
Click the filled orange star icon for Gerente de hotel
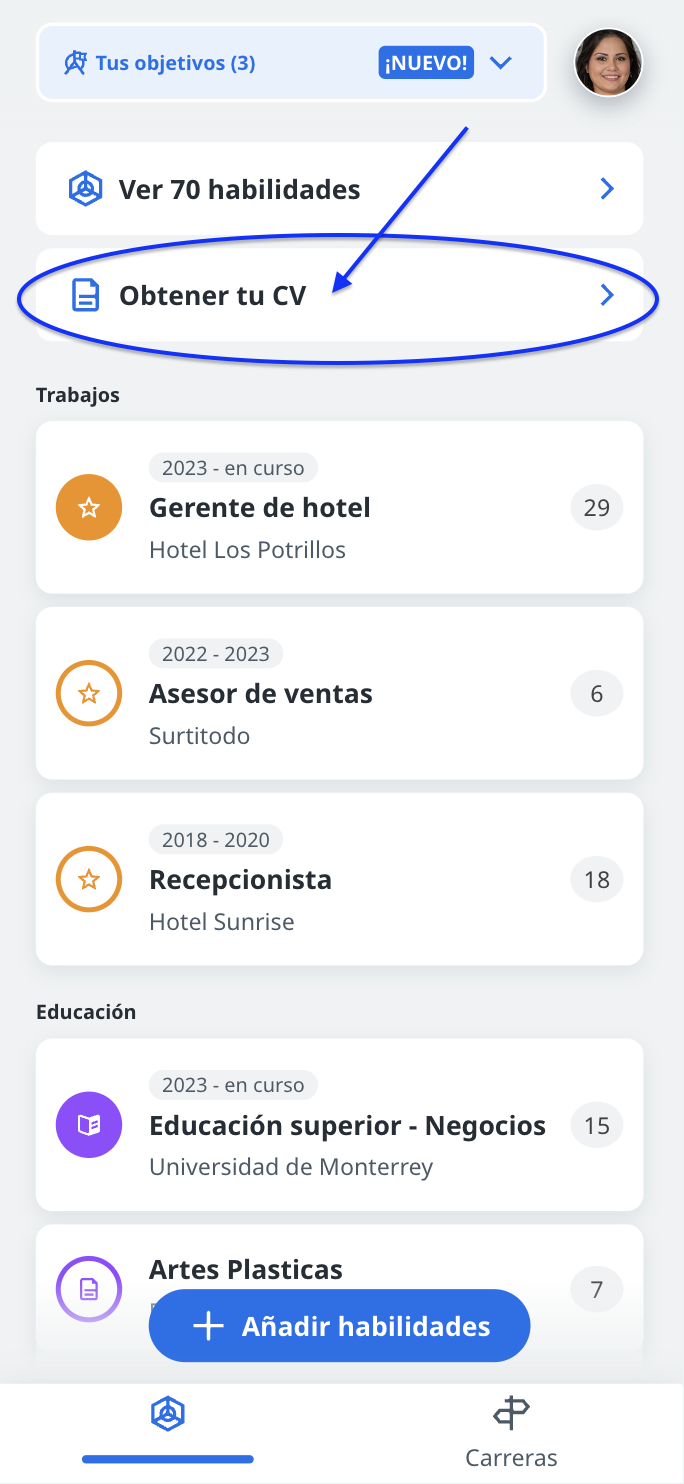tap(89, 508)
